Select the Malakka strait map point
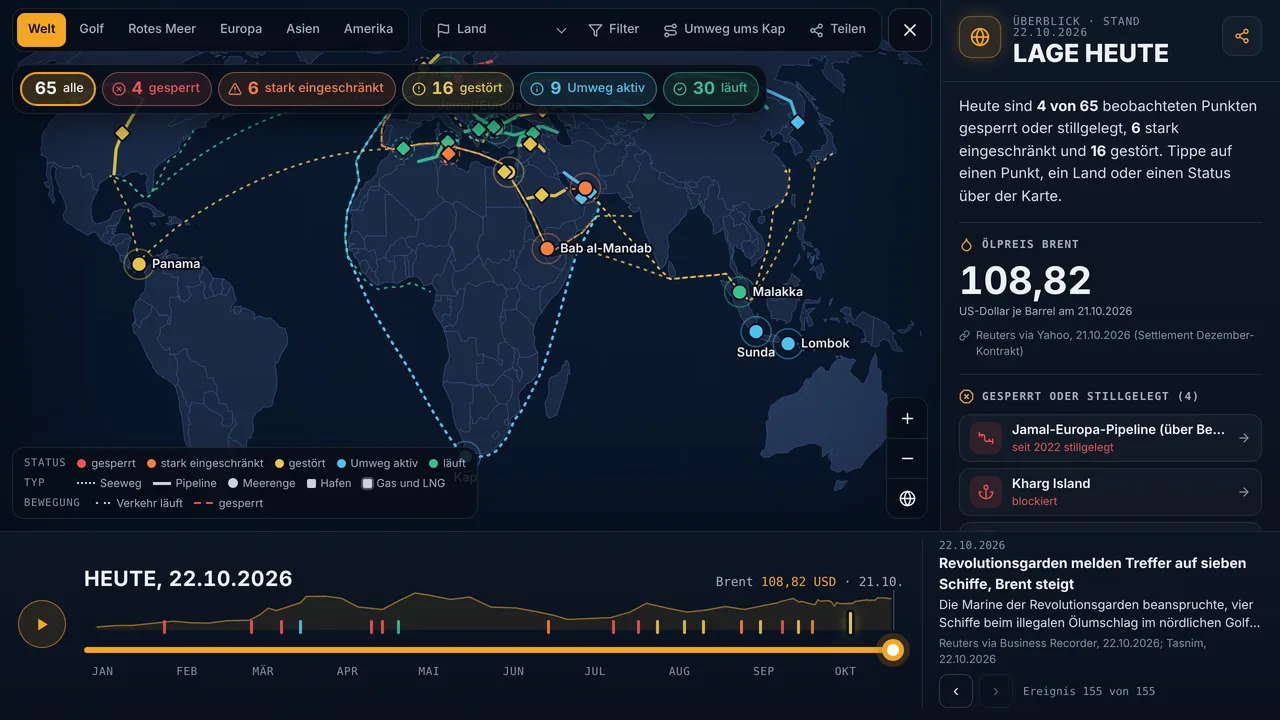The width and height of the screenshot is (1280, 720). click(x=739, y=292)
